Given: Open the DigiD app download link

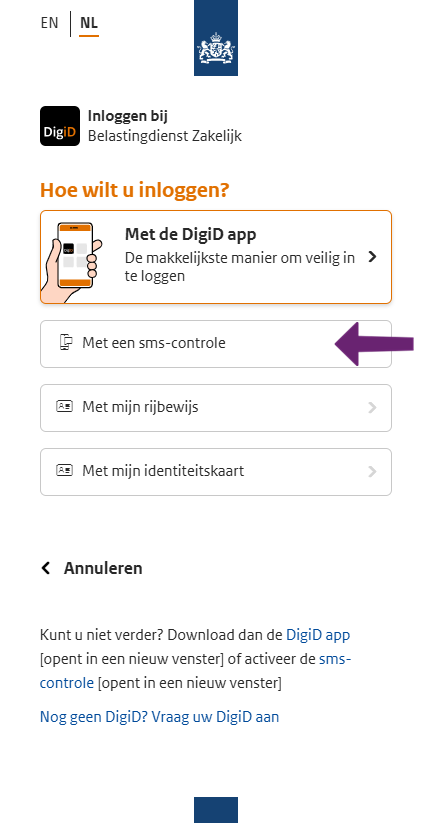Looking at the screenshot, I should click(x=318, y=635).
